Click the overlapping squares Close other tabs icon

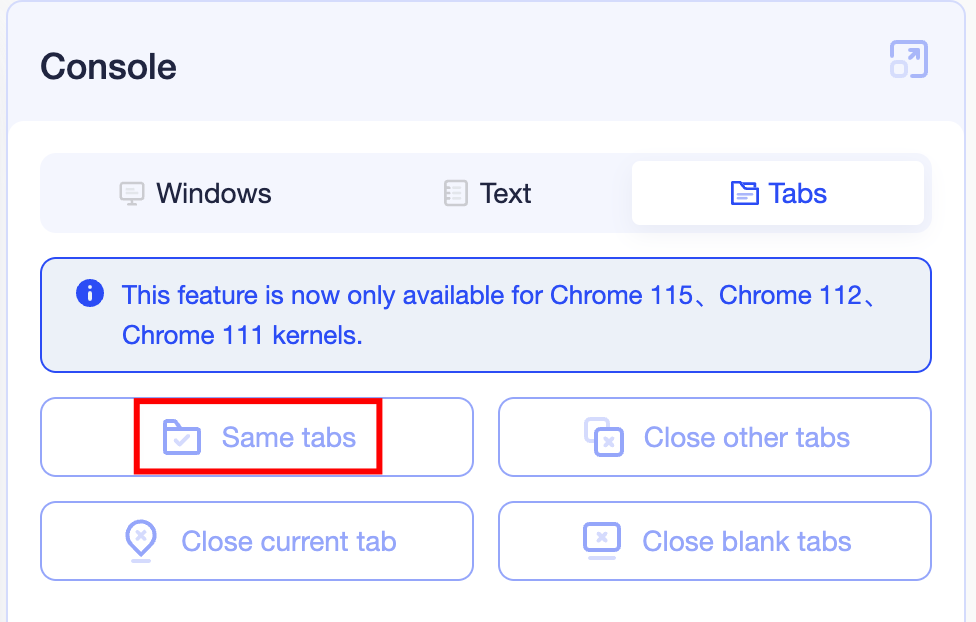point(604,437)
